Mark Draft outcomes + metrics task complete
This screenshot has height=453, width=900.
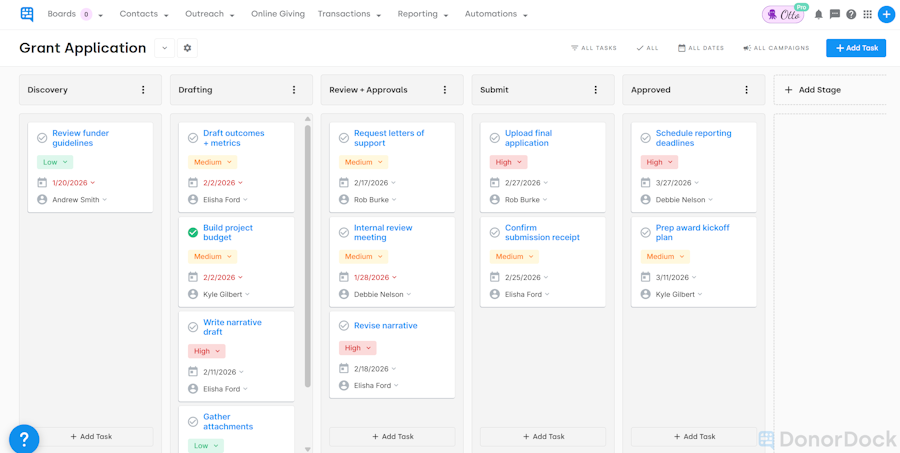click(x=193, y=138)
